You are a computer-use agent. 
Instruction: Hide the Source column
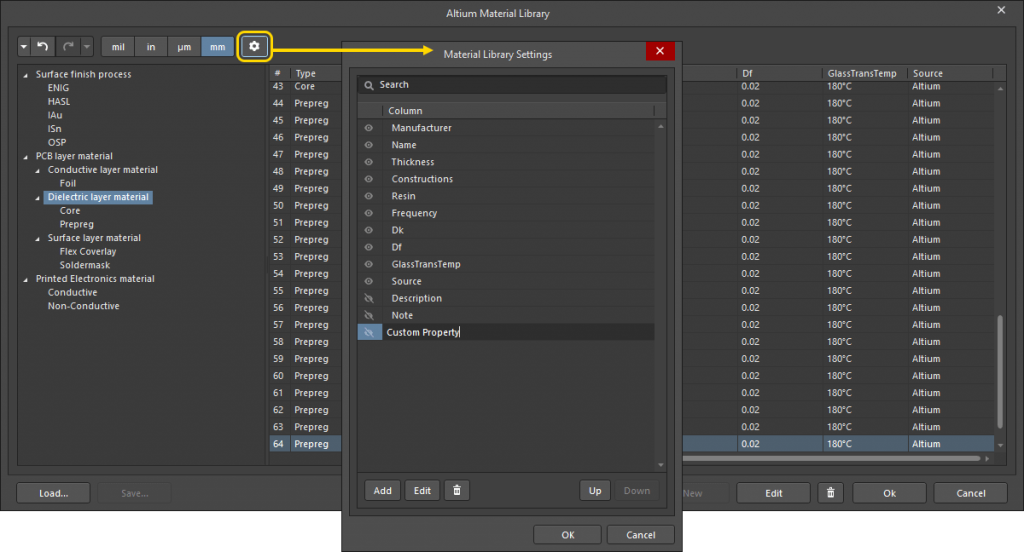(369, 281)
